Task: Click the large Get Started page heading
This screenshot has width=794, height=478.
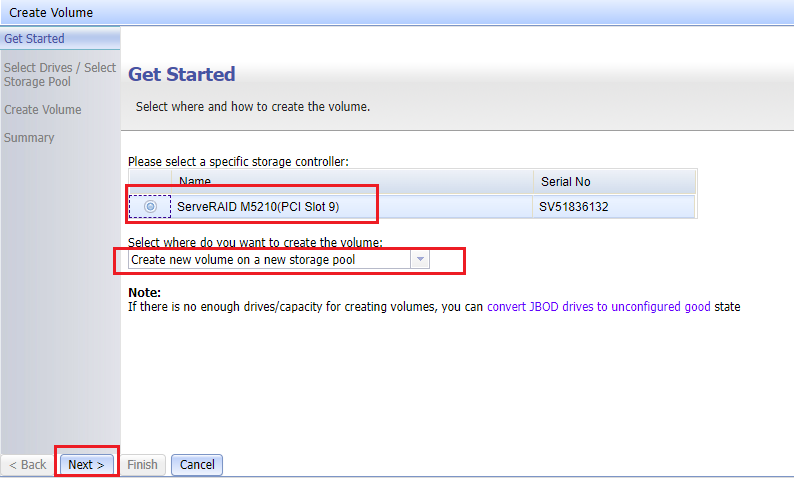Action: tap(182, 75)
